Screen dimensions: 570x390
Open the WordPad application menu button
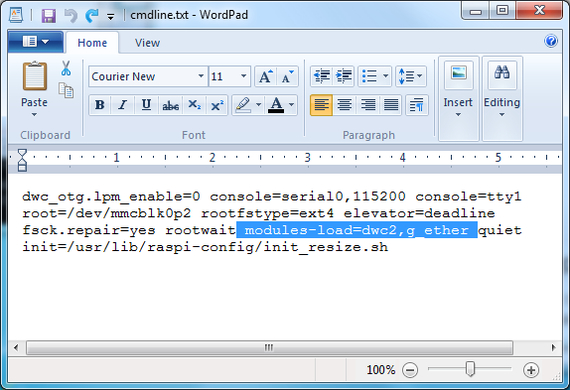[35, 42]
